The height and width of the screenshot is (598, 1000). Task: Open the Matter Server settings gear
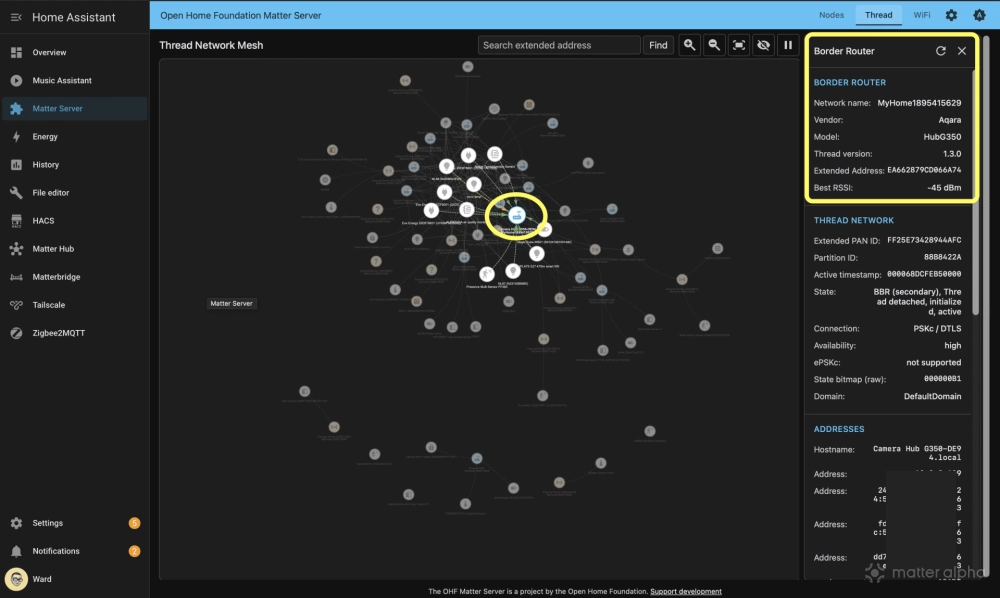coord(952,15)
